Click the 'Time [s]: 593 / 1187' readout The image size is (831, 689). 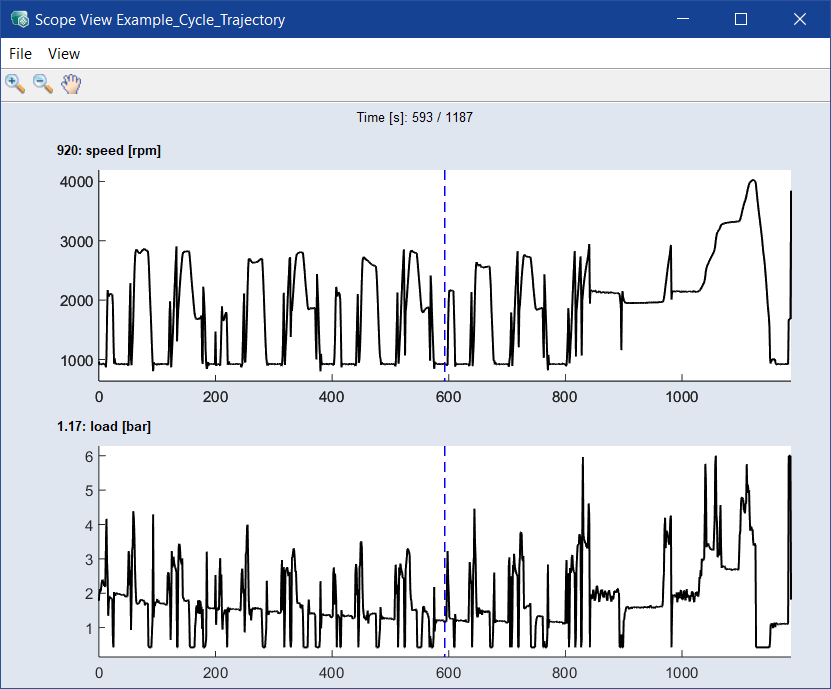pos(414,118)
